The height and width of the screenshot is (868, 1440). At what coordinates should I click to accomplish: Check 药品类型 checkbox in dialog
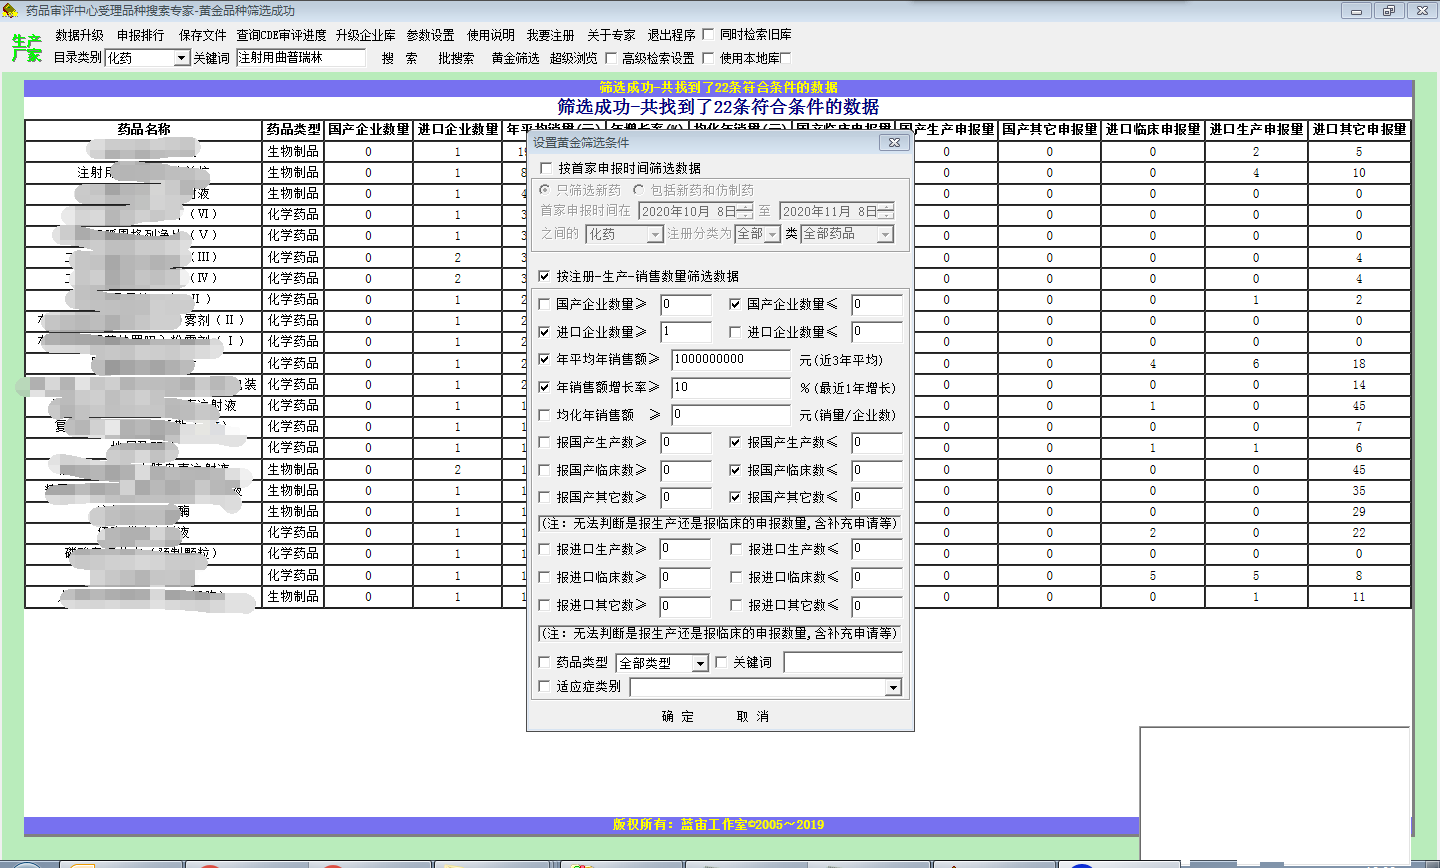[x=545, y=662]
